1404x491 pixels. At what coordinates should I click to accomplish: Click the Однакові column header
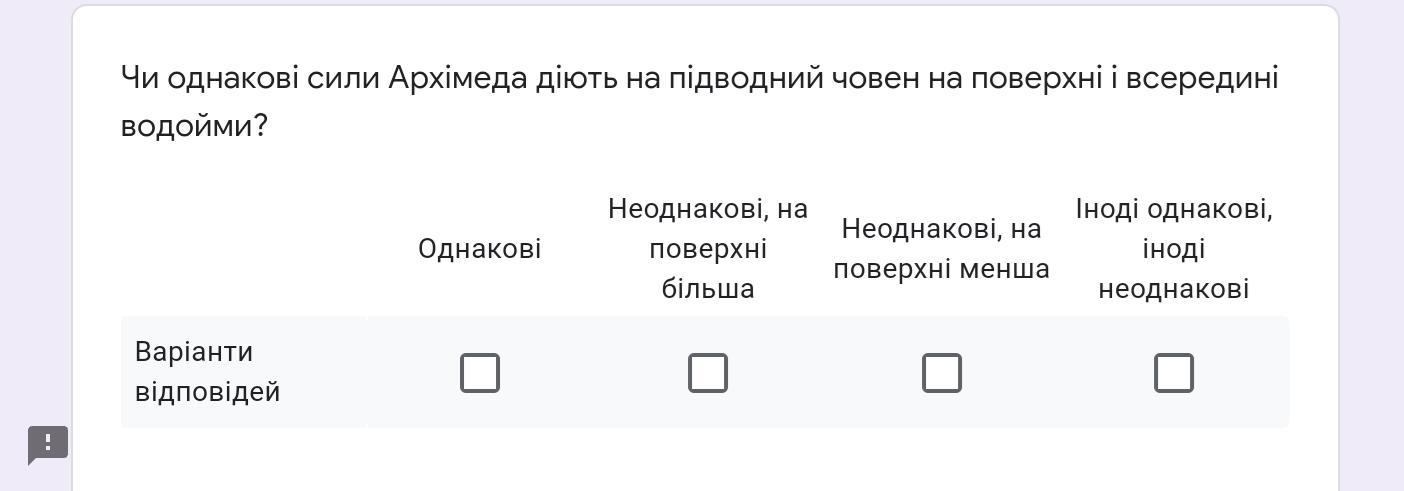[x=480, y=249]
